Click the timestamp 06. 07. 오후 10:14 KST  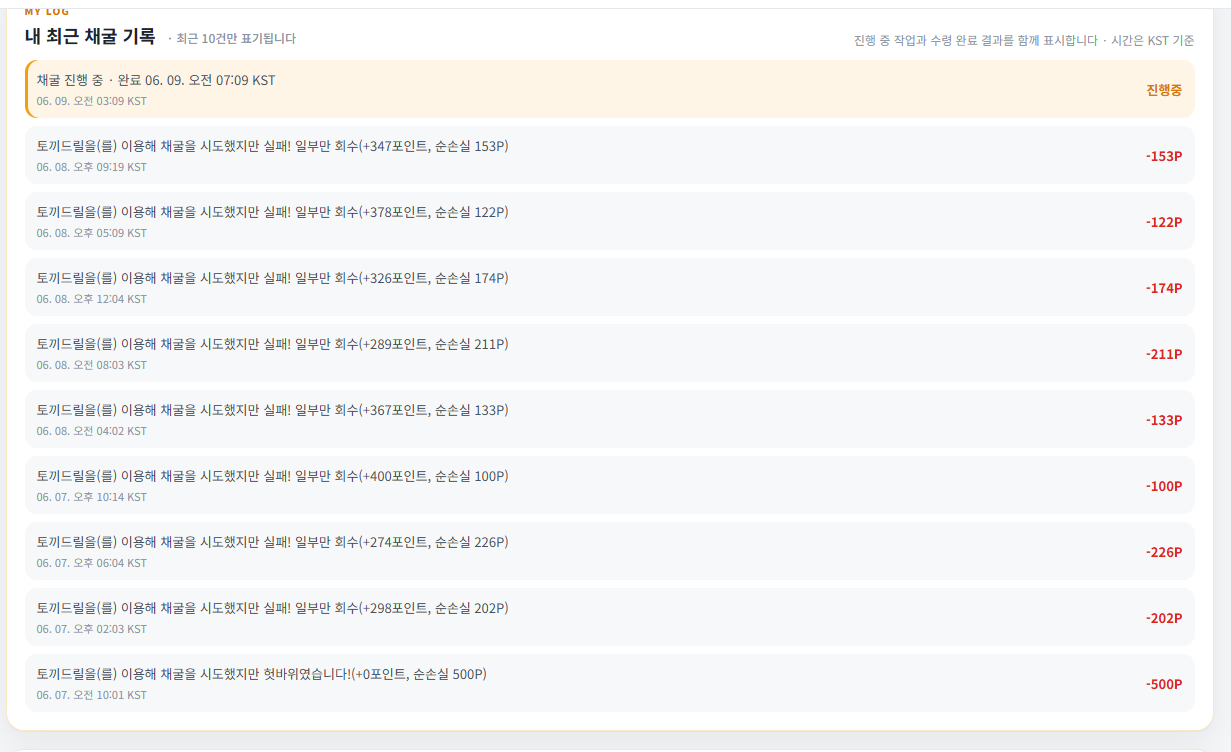pyautogui.click(x=92, y=497)
